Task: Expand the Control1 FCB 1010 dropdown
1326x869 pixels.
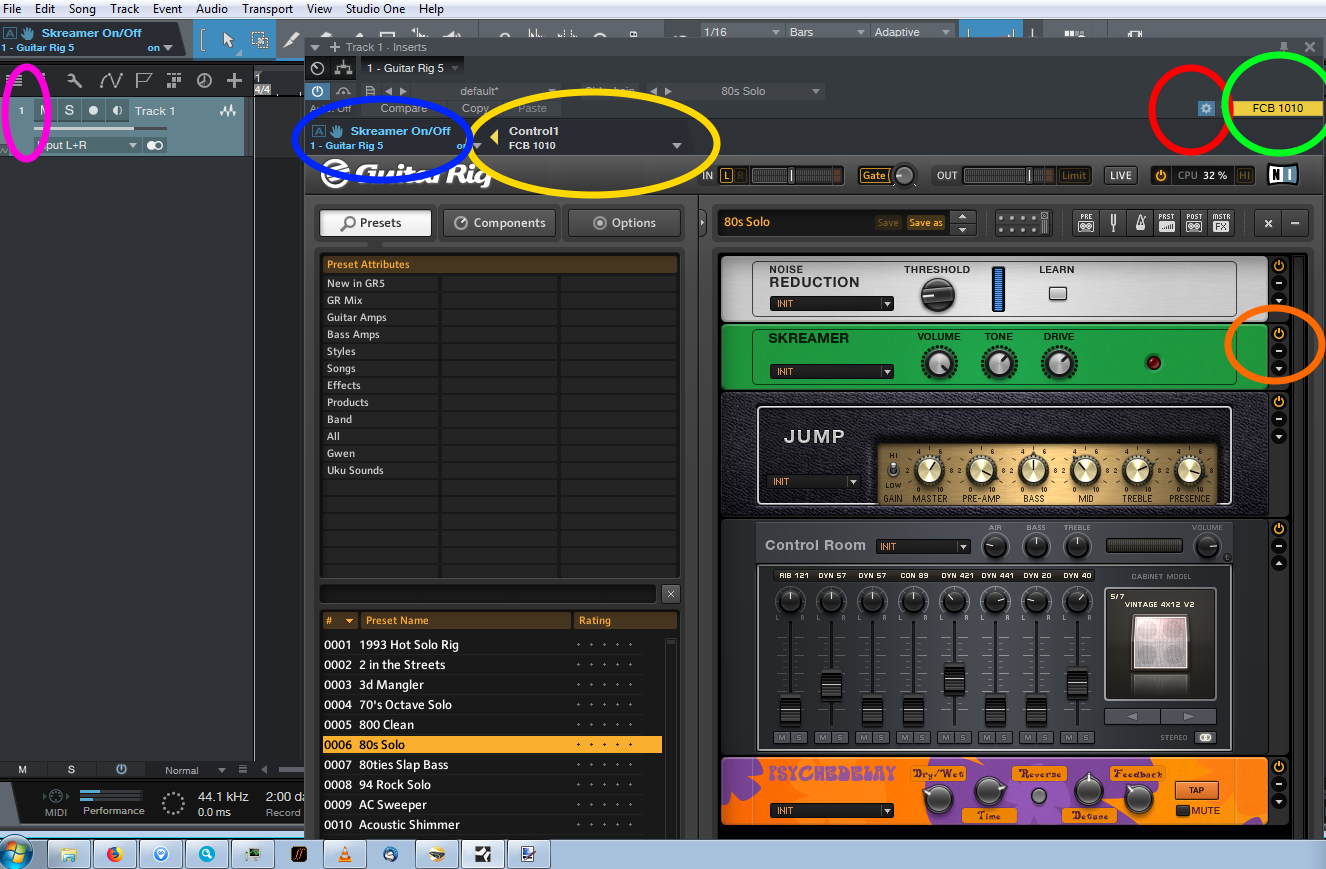Action: click(x=677, y=146)
